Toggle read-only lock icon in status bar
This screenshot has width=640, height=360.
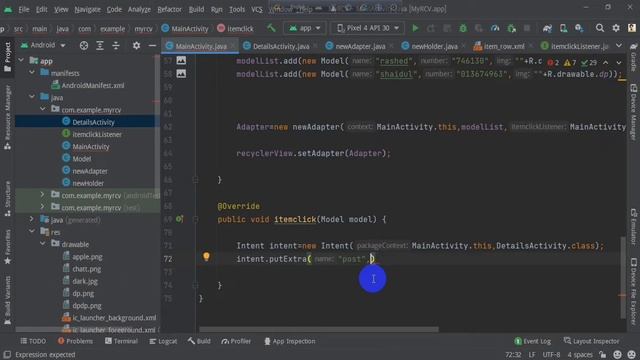tap(602, 355)
